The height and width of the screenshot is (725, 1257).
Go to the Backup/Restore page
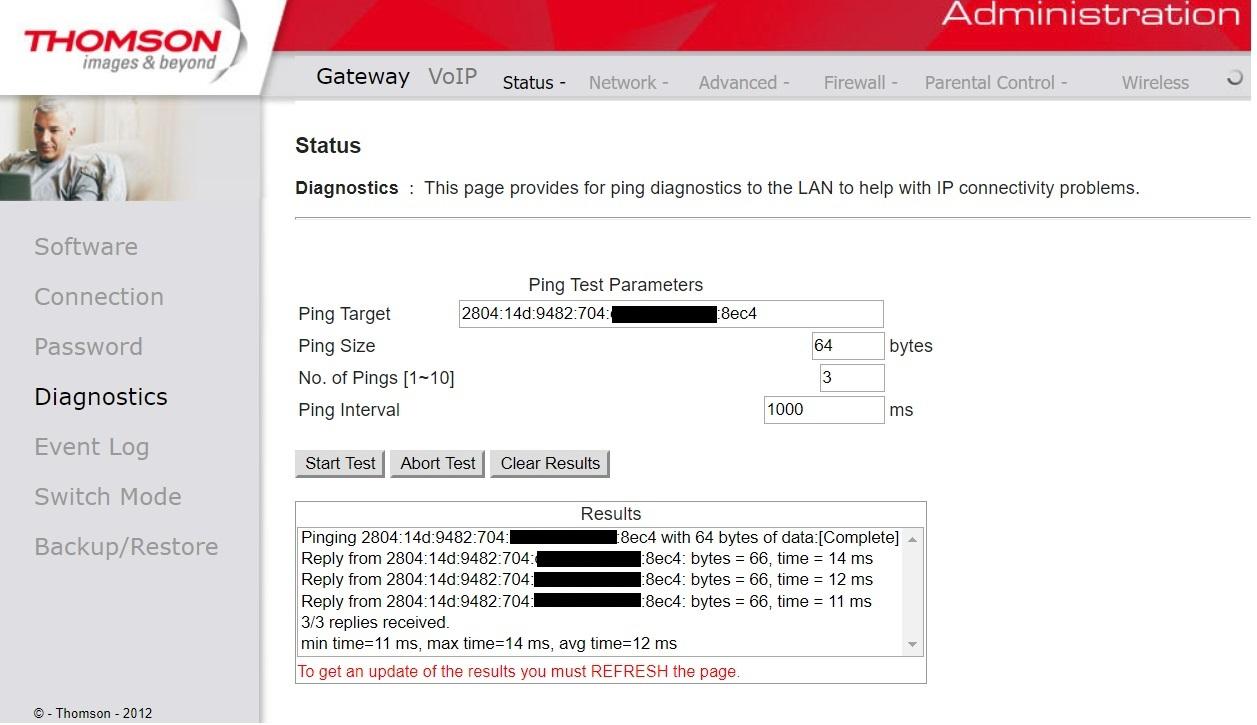(x=126, y=547)
